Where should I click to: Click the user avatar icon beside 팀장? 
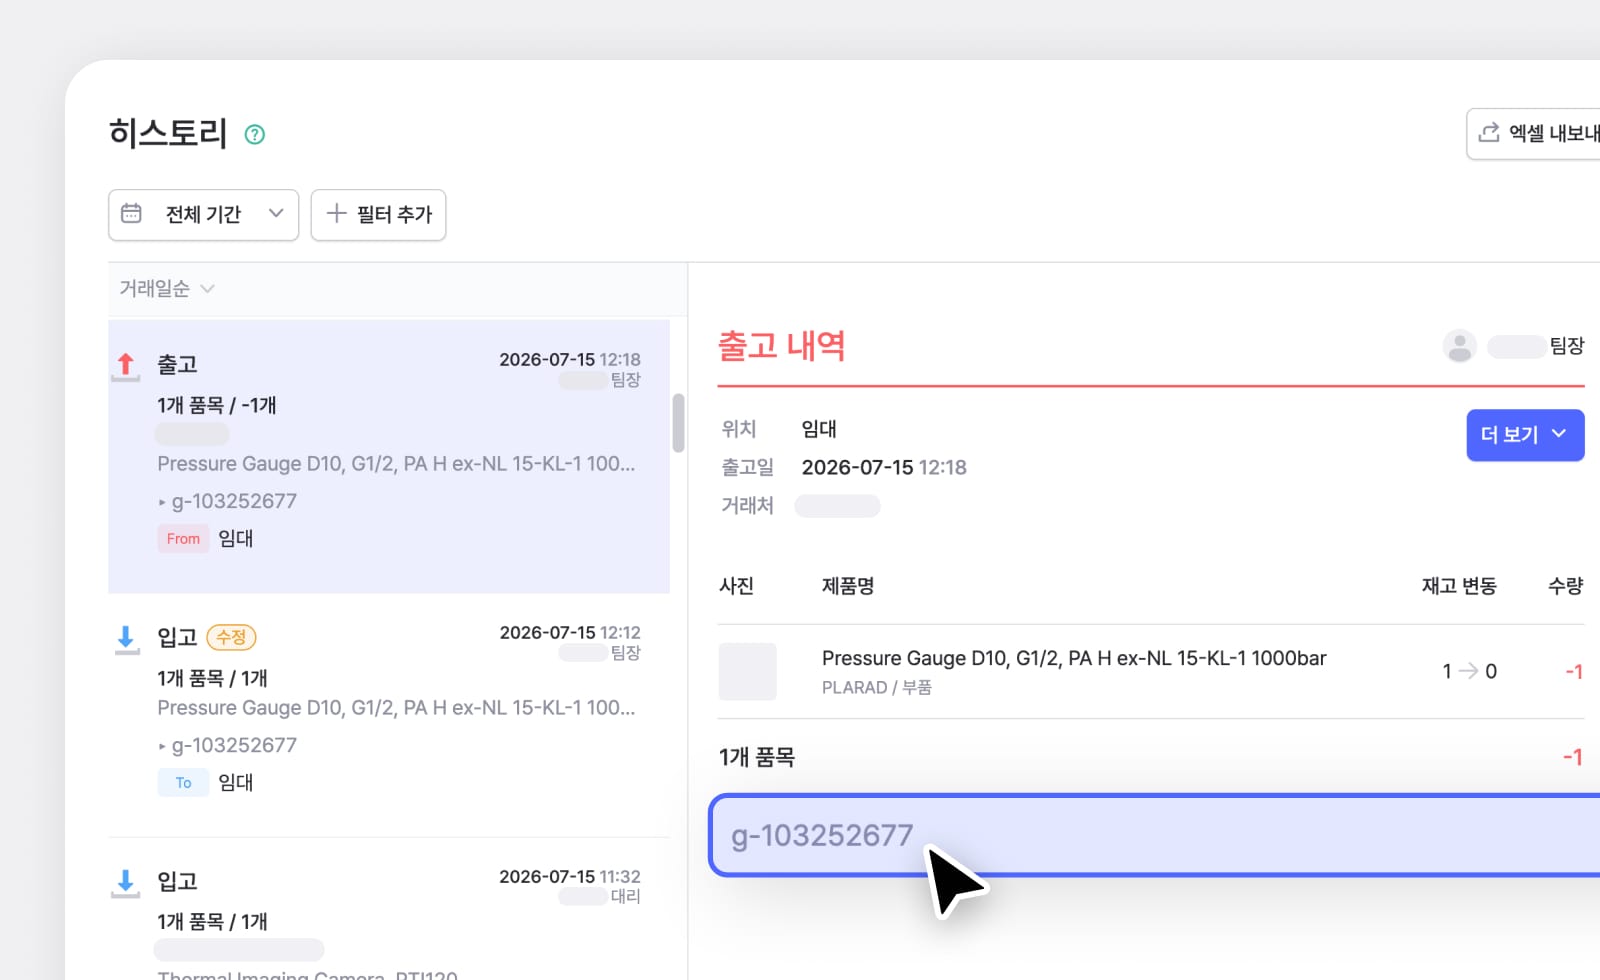(x=1459, y=346)
